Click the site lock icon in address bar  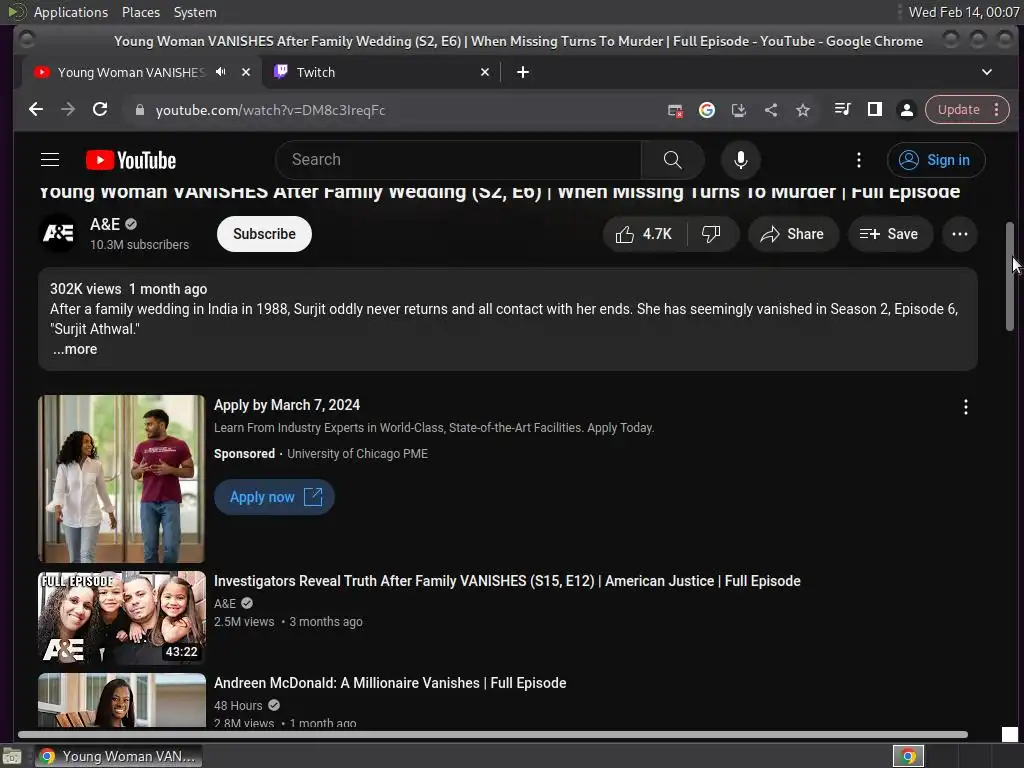[x=139, y=110]
